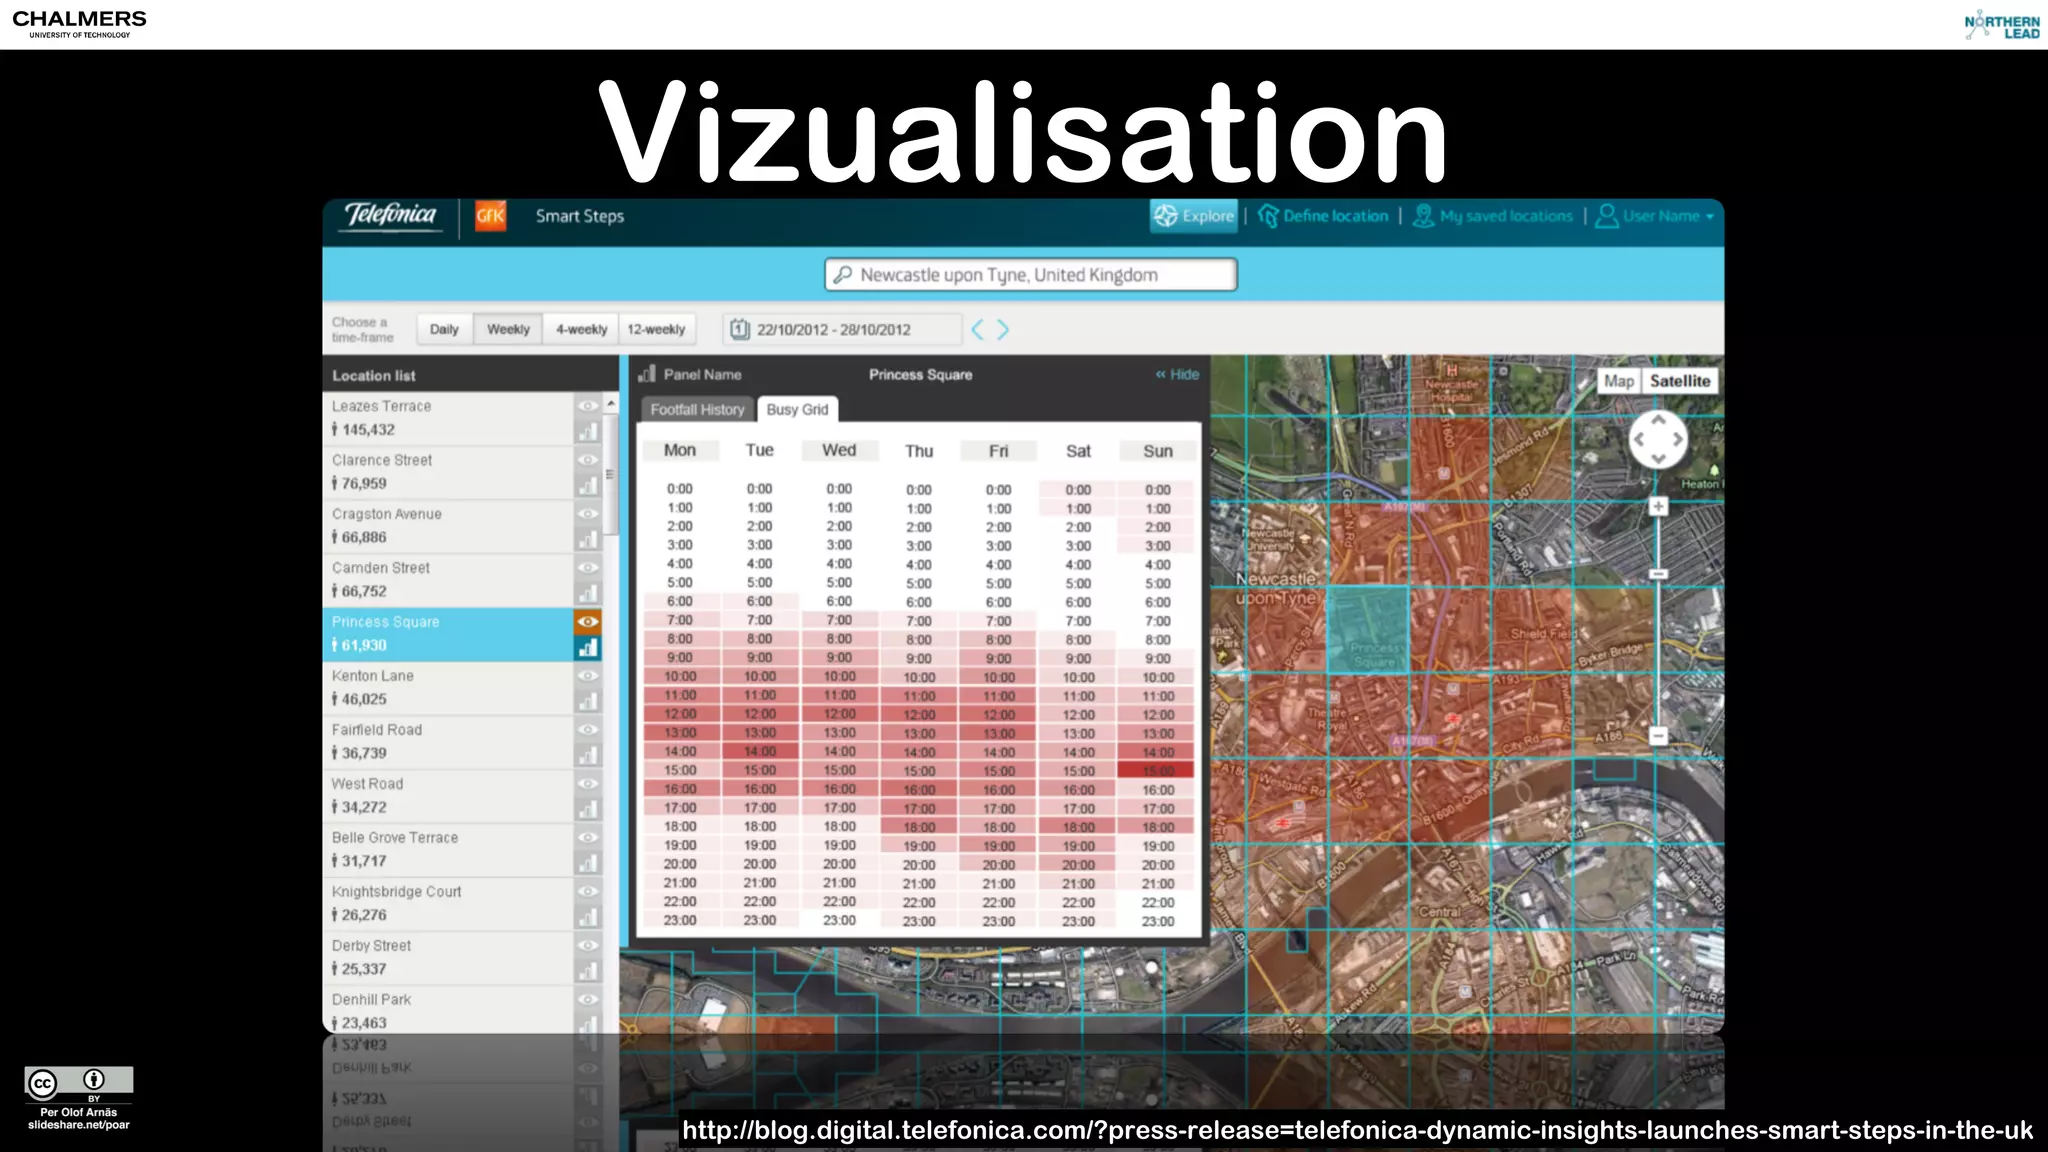Click the Explore globe icon
The image size is (2048, 1152).
1165,216
